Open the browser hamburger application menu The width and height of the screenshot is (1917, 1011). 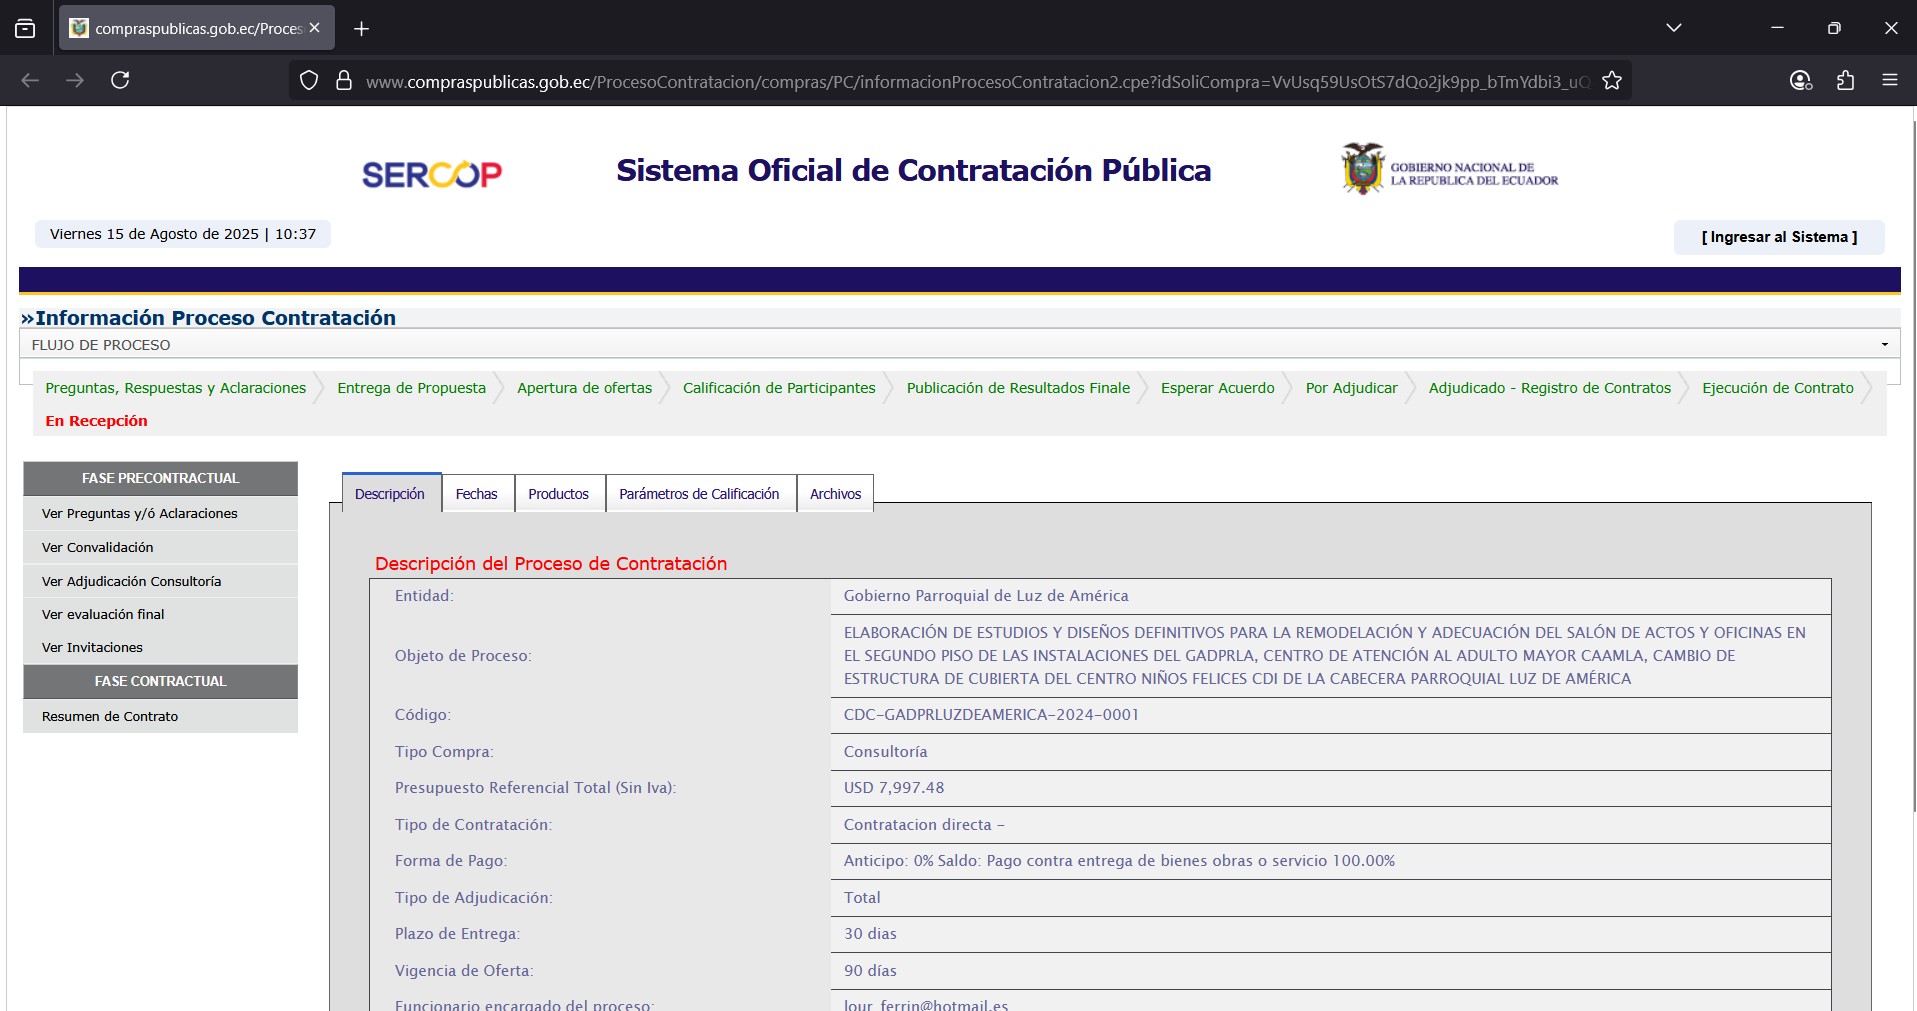[x=1889, y=80]
